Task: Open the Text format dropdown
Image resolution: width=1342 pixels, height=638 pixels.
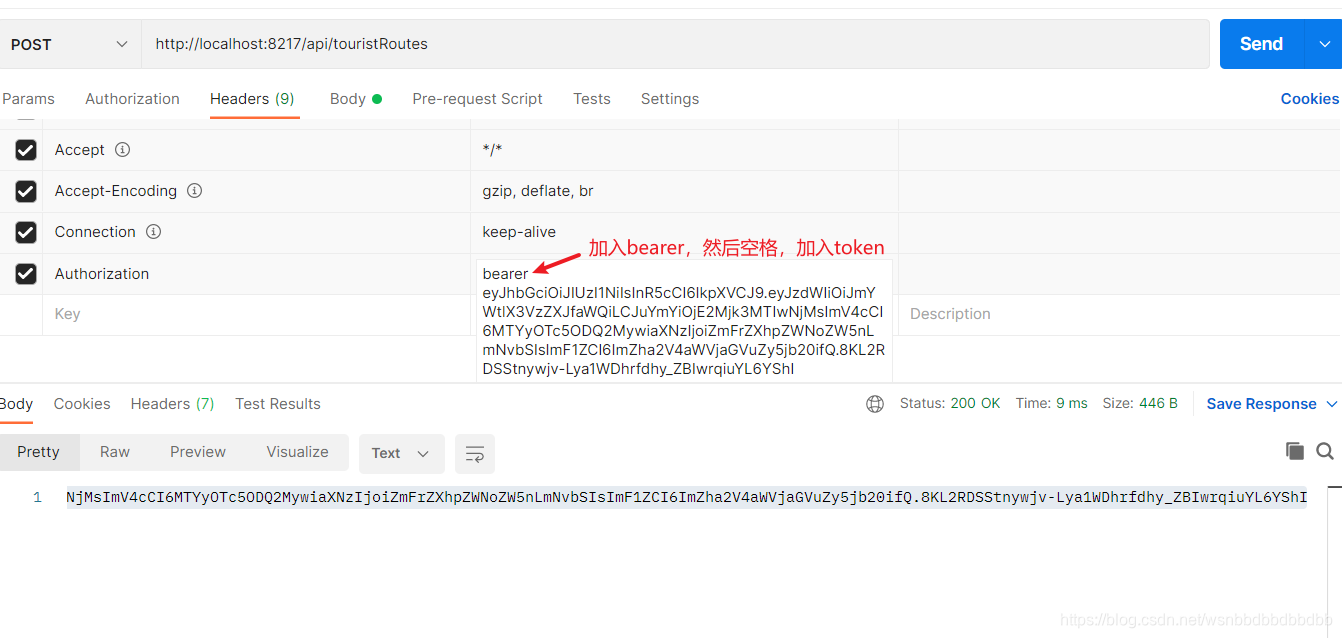Action: [x=401, y=453]
